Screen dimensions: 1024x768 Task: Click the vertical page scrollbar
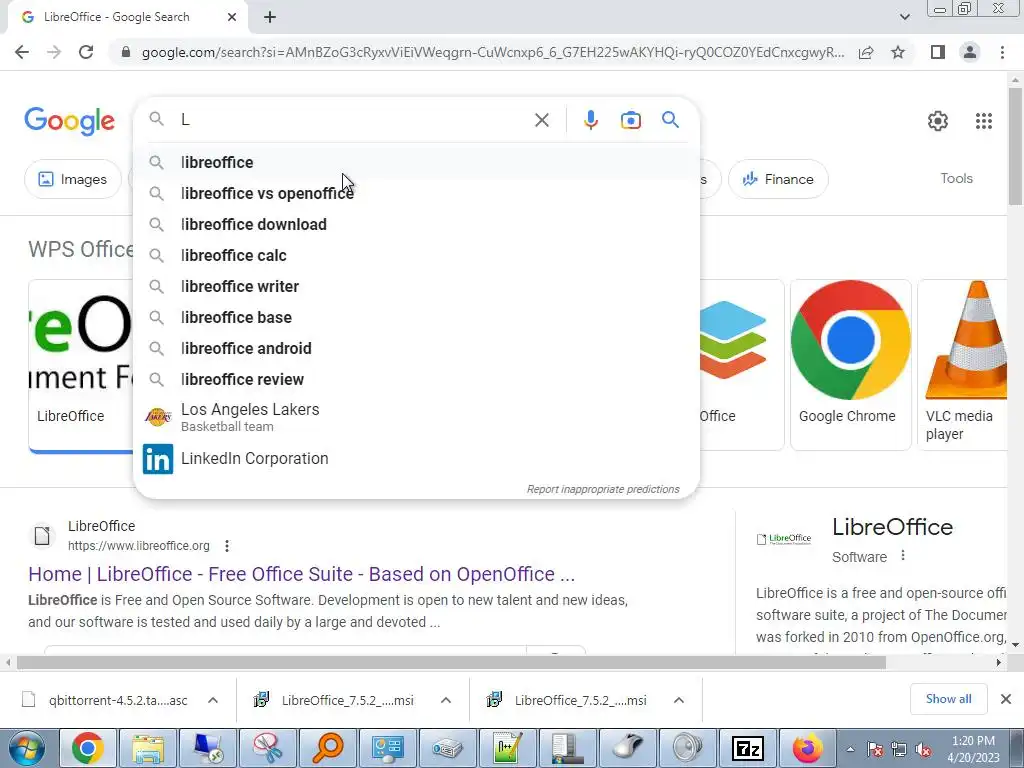(x=1015, y=145)
